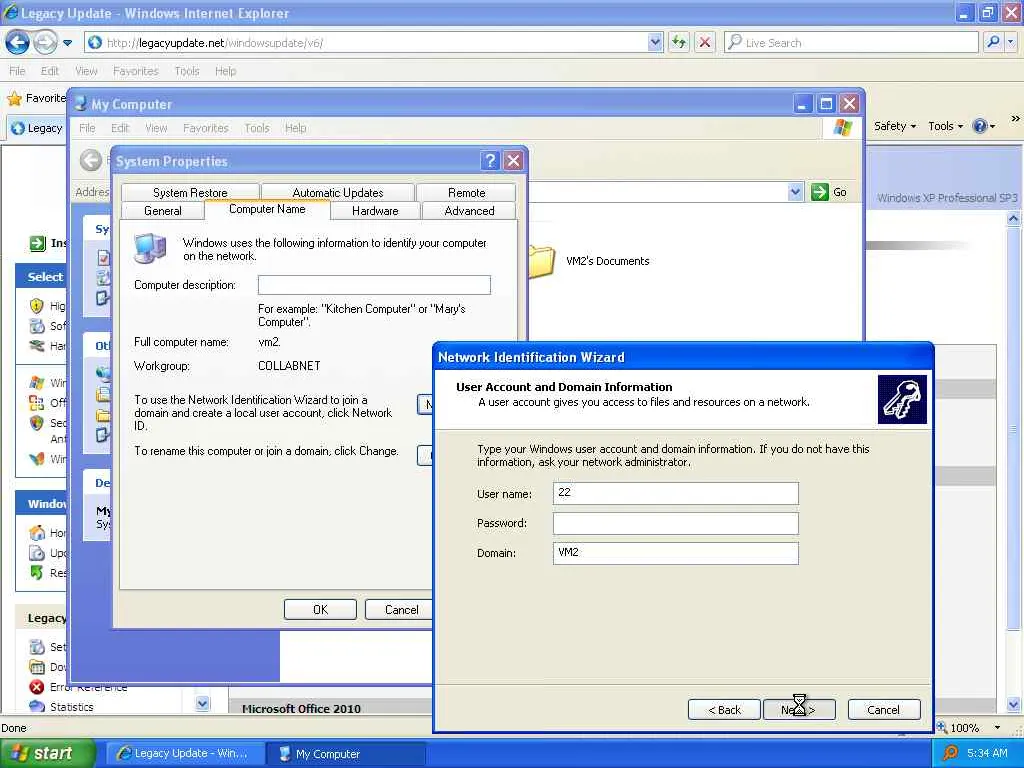Open Internet Explorer File menu
This screenshot has height=768, width=1024.
(x=18, y=71)
